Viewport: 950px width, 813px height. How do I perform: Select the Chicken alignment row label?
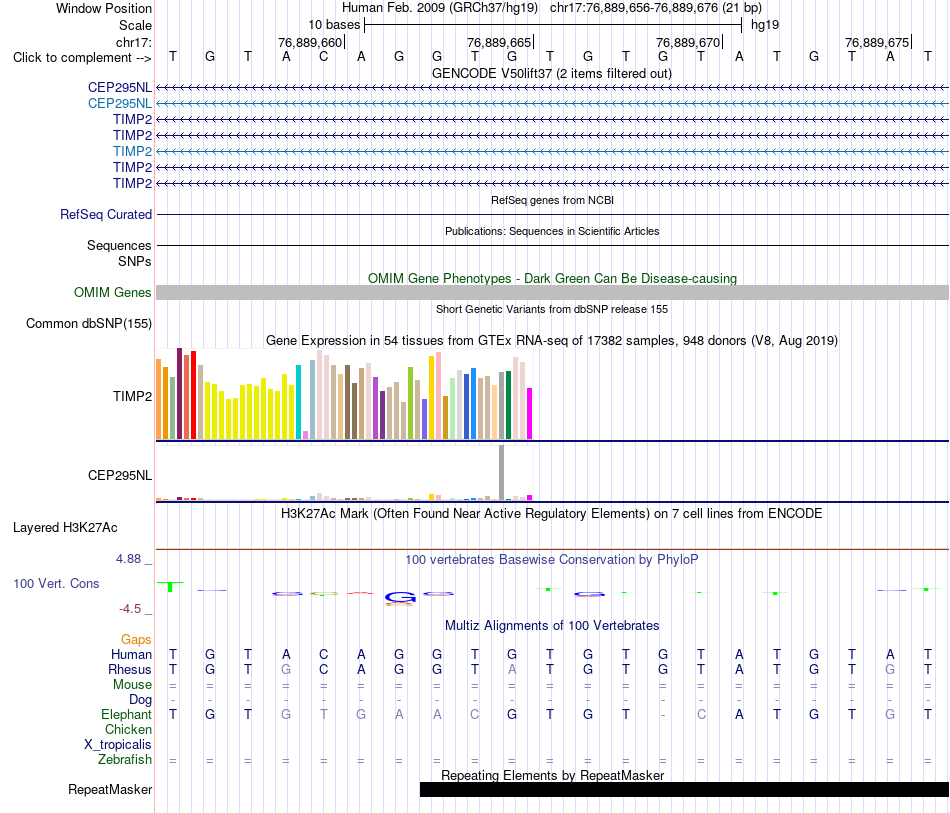coord(128,729)
